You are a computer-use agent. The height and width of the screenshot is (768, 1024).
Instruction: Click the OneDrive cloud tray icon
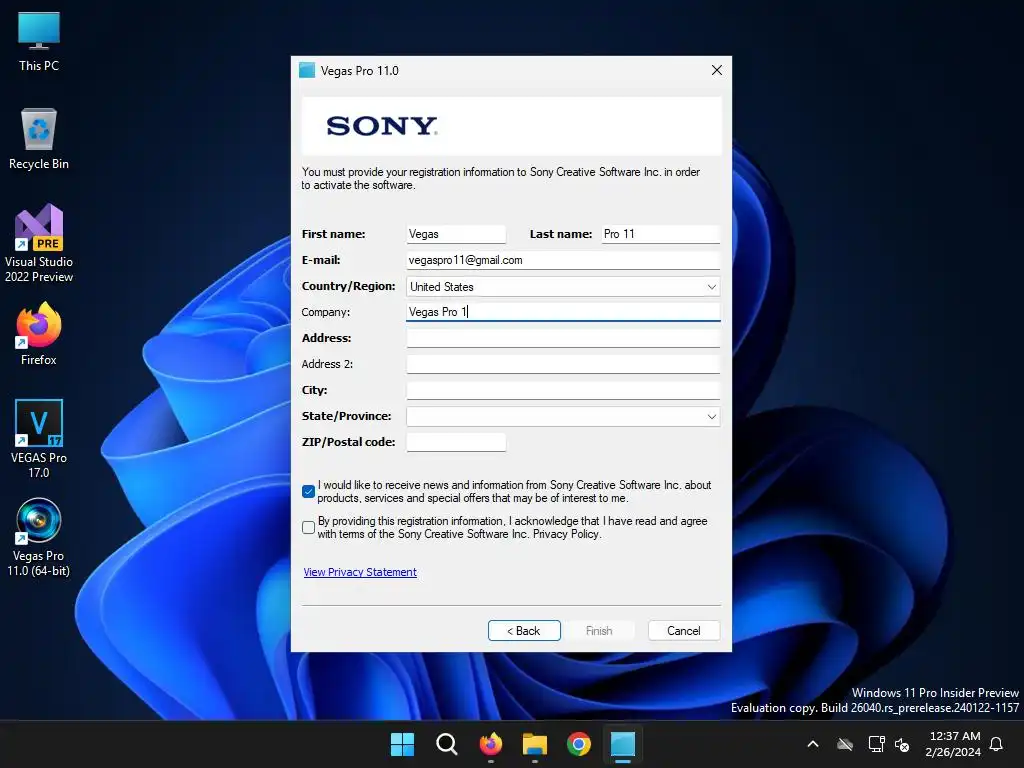(x=845, y=744)
